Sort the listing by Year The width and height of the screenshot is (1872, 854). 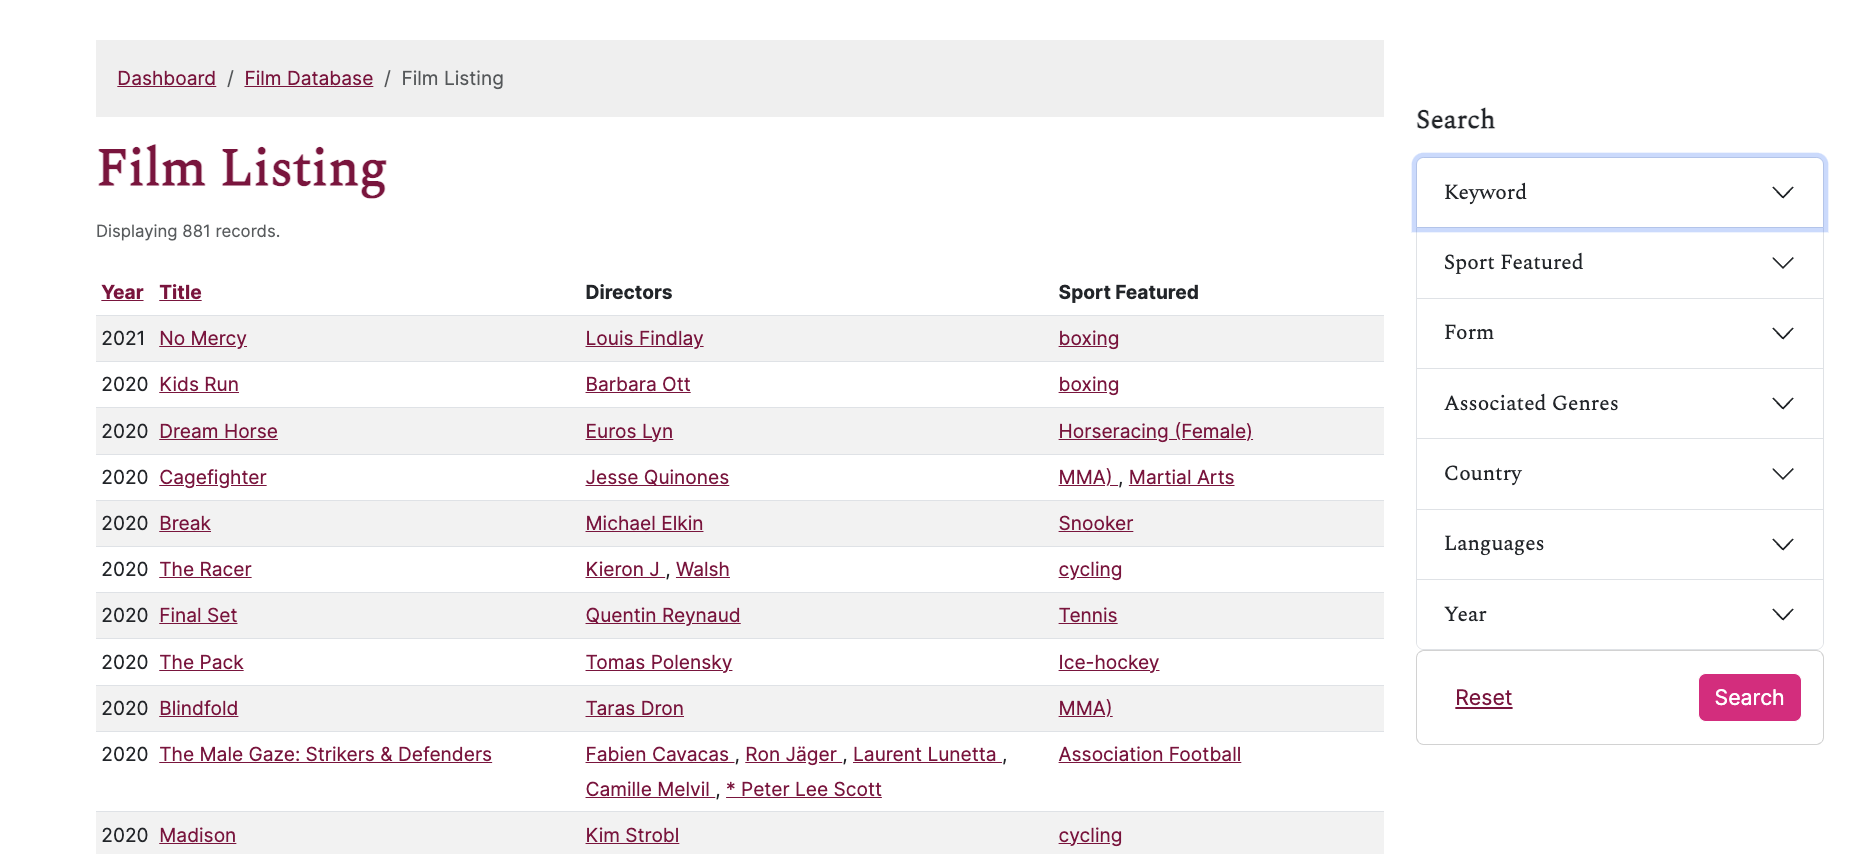122,292
